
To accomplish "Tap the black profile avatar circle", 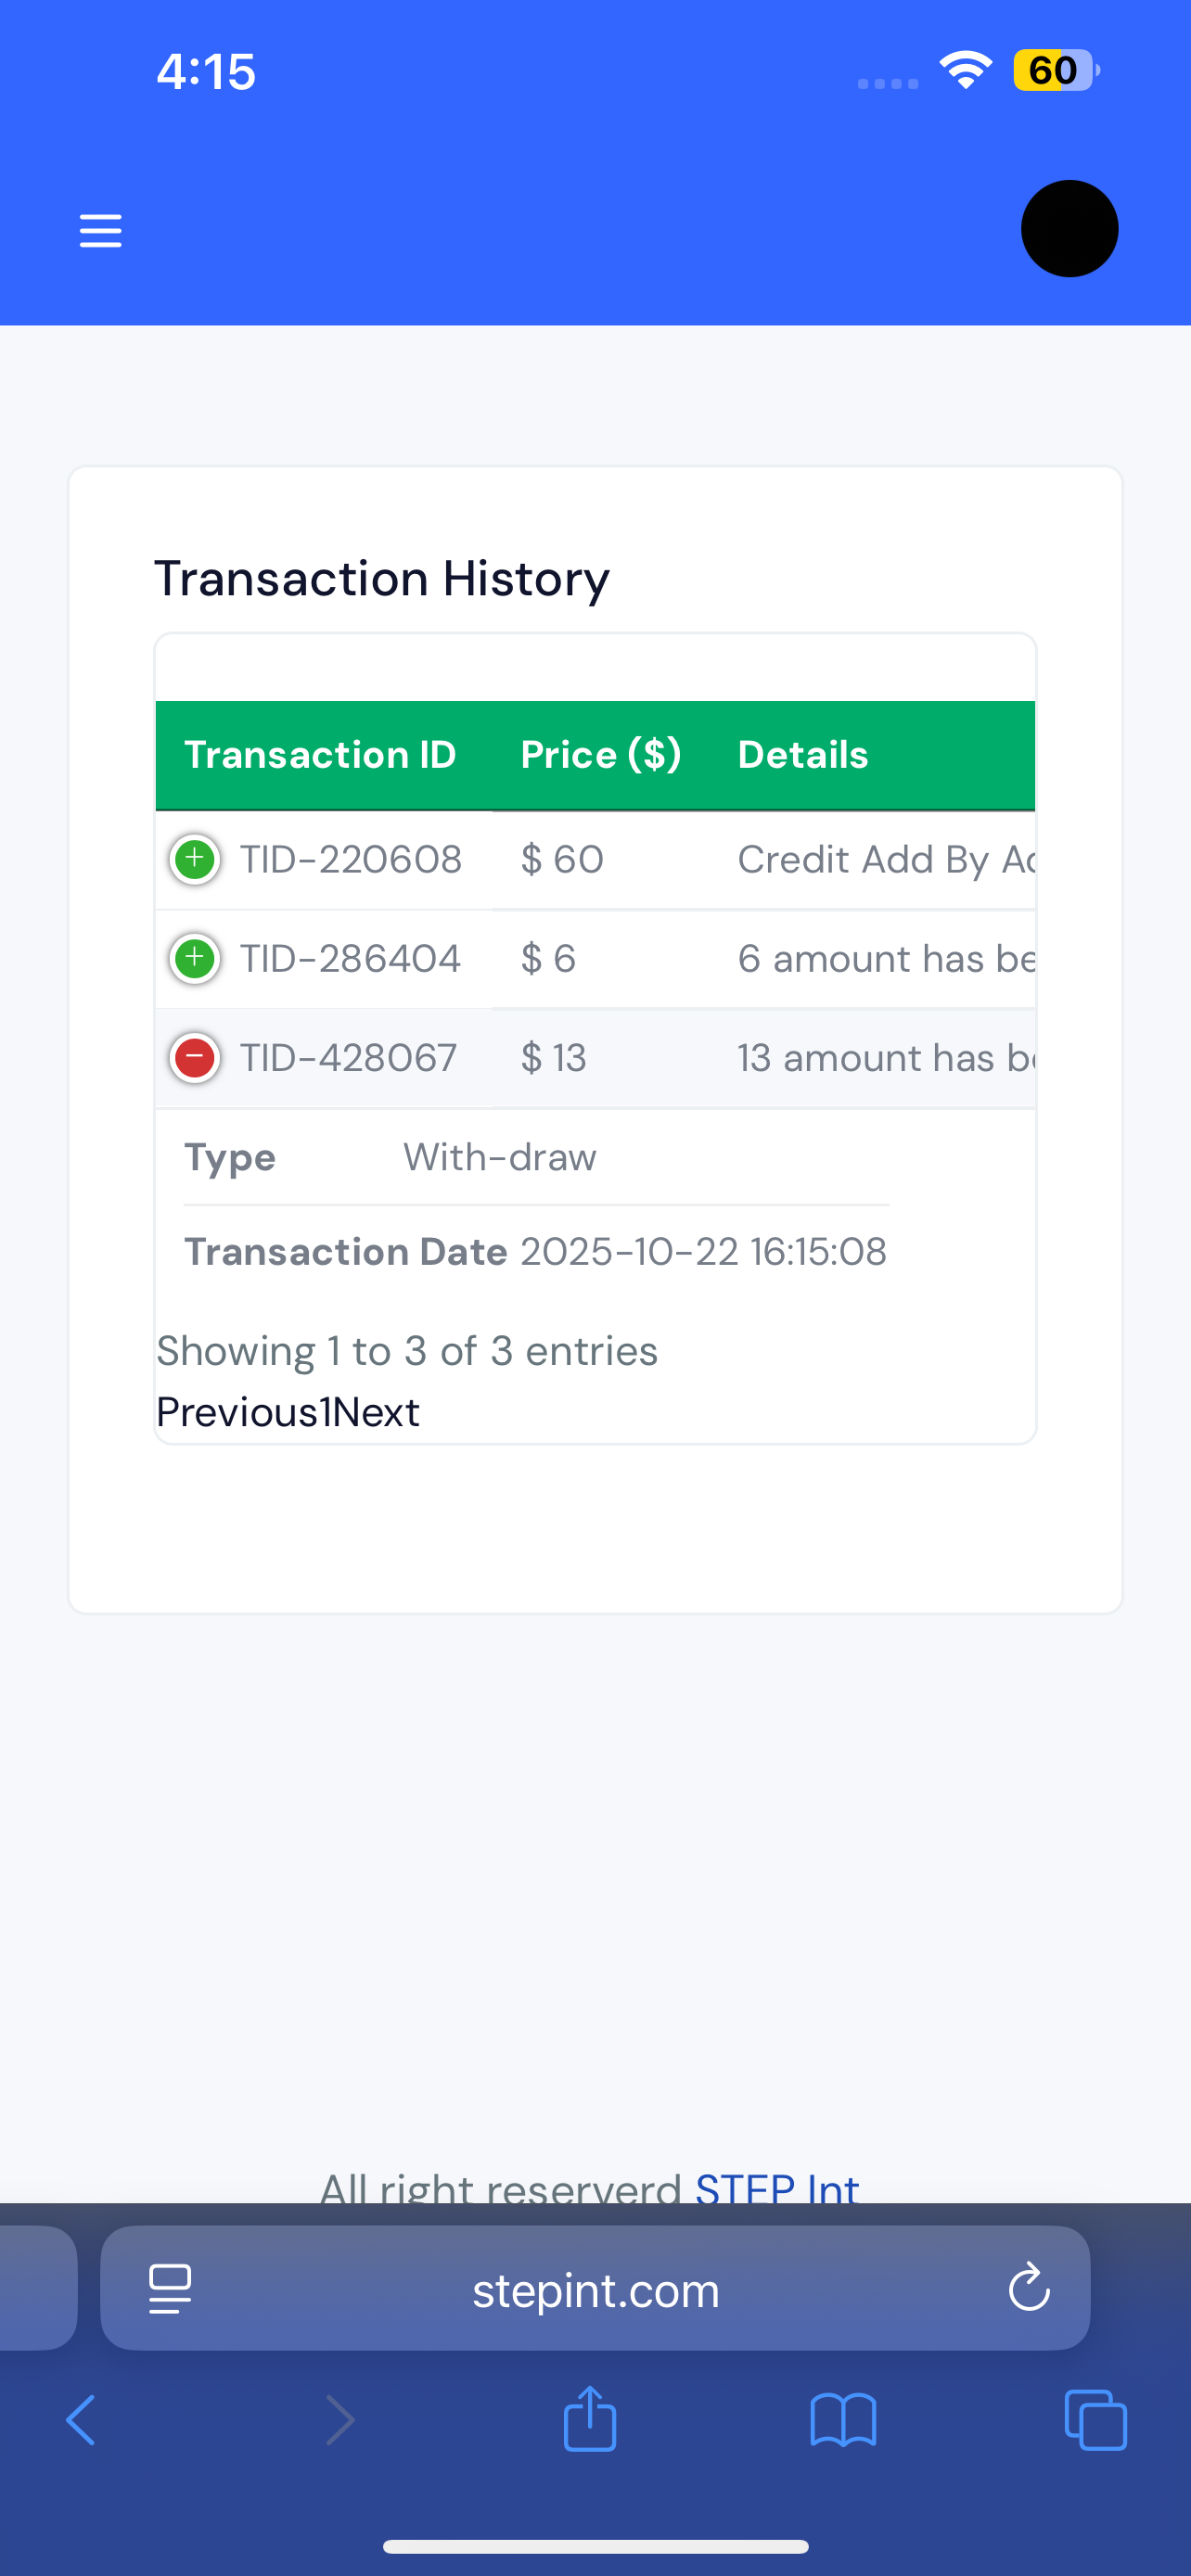I will tap(1069, 229).
